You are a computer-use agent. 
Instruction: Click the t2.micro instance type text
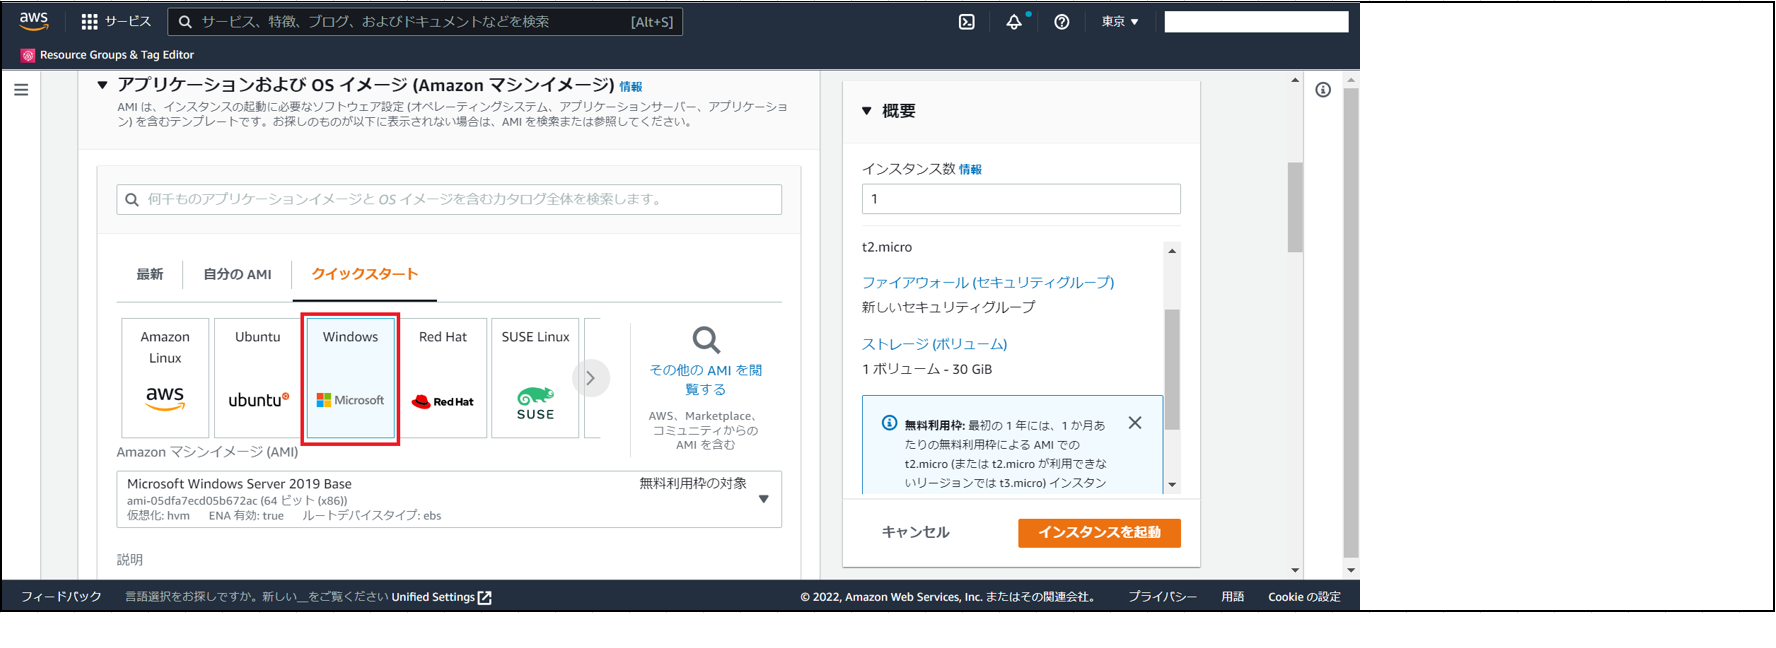tap(887, 247)
